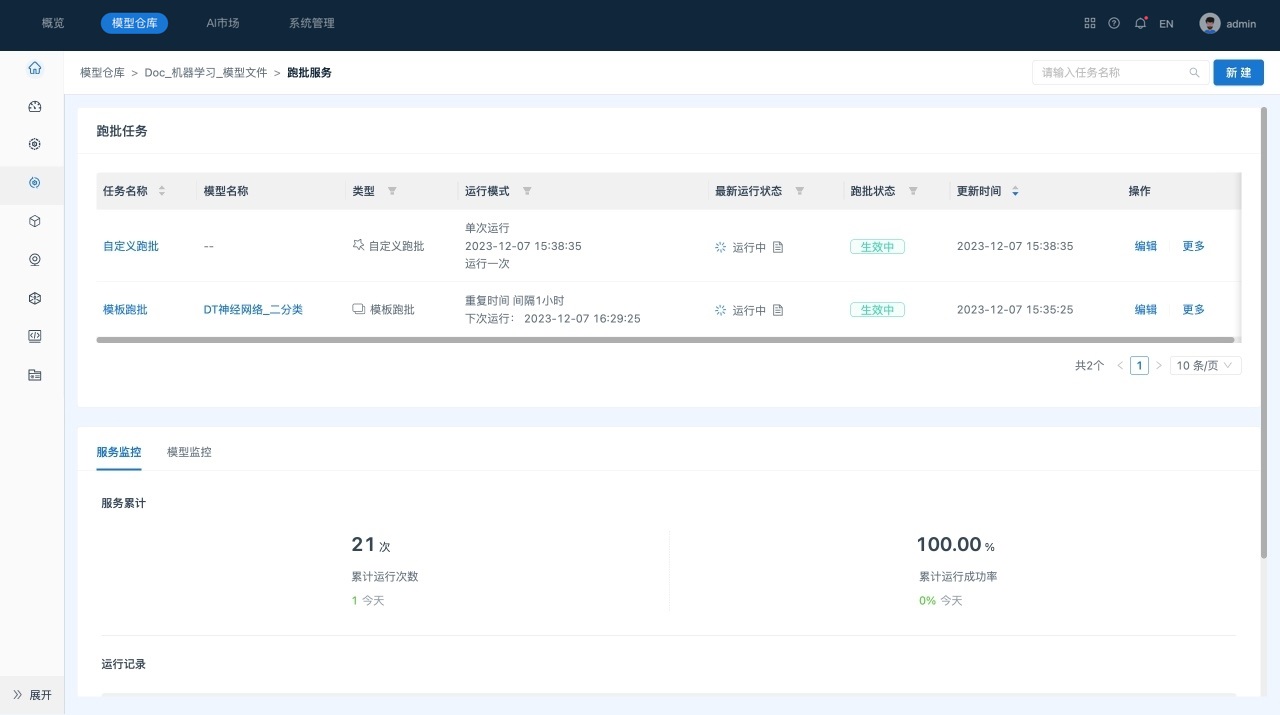The image size is (1280, 715).
Task: Open the 跑批状态 column filter
Action: [913, 191]
